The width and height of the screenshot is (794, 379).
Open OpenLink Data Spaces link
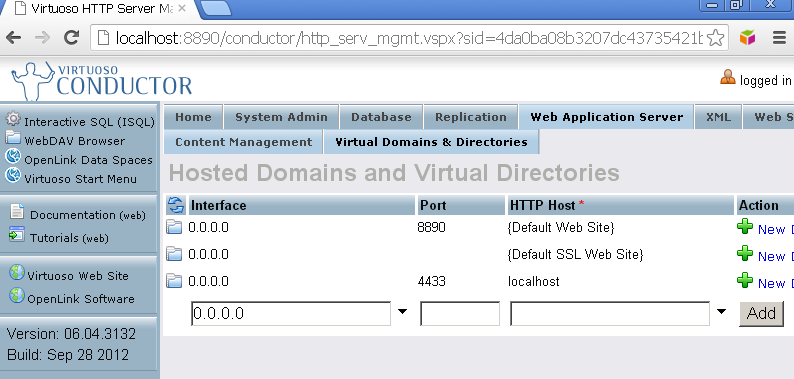tap(88, 160)
